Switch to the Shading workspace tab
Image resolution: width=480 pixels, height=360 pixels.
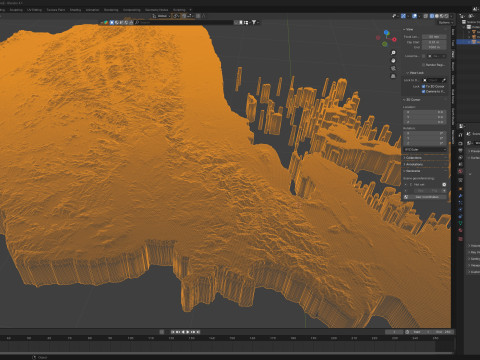(x=75, y=10)
